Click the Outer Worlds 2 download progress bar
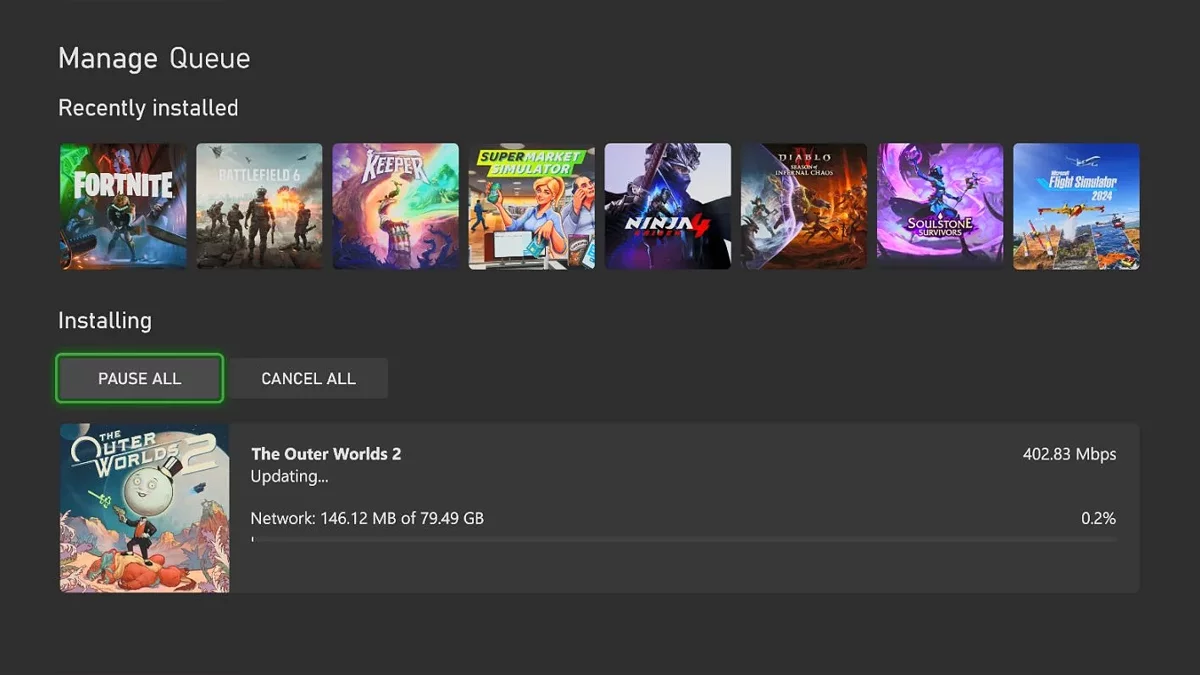This screenshot has width=1200, height=675. tap(683, 540)
